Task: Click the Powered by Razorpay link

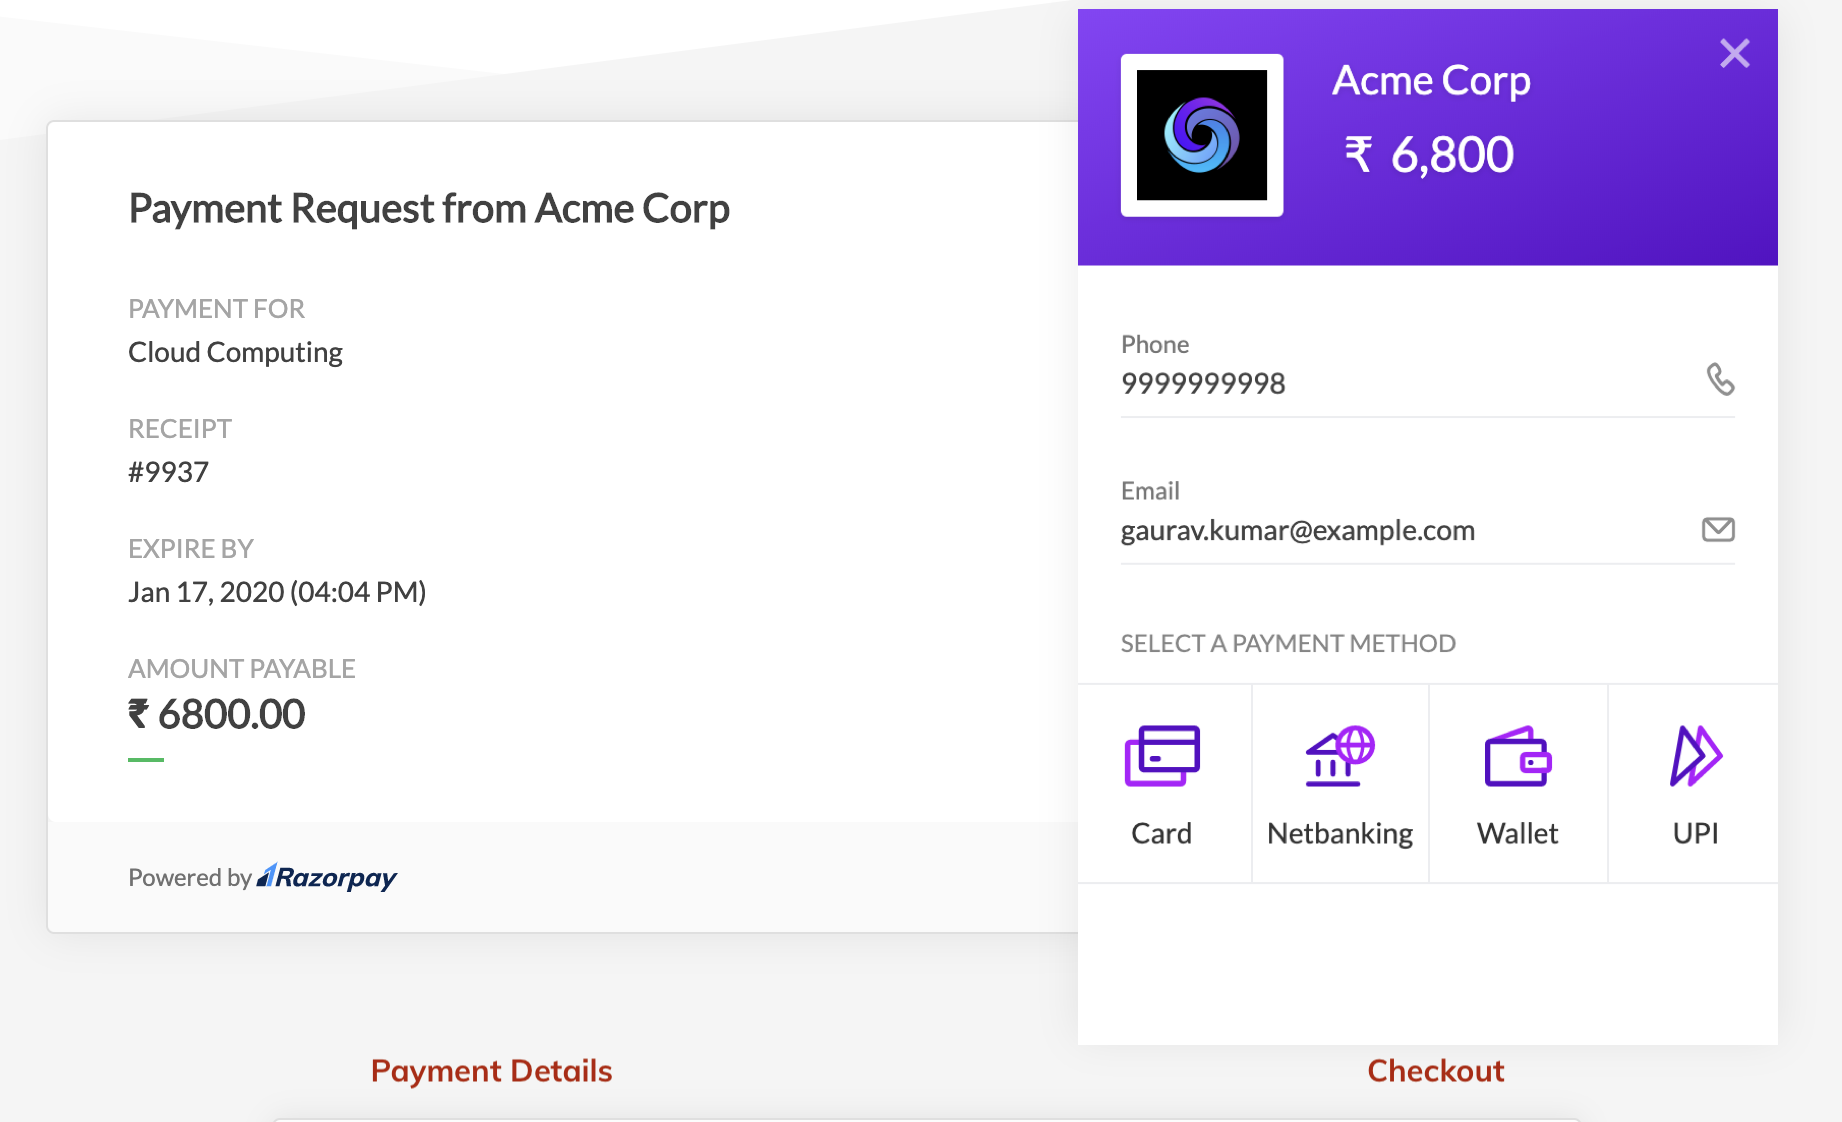Action: coord(262,877)
